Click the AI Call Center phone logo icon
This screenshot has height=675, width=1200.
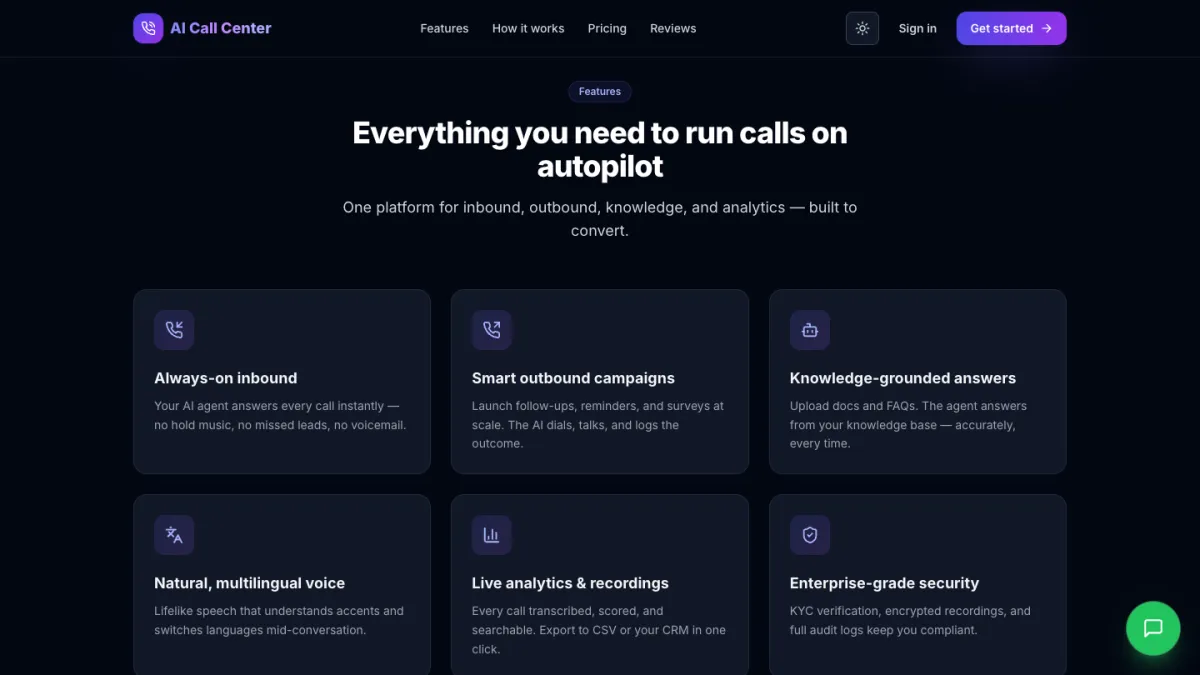148,28
